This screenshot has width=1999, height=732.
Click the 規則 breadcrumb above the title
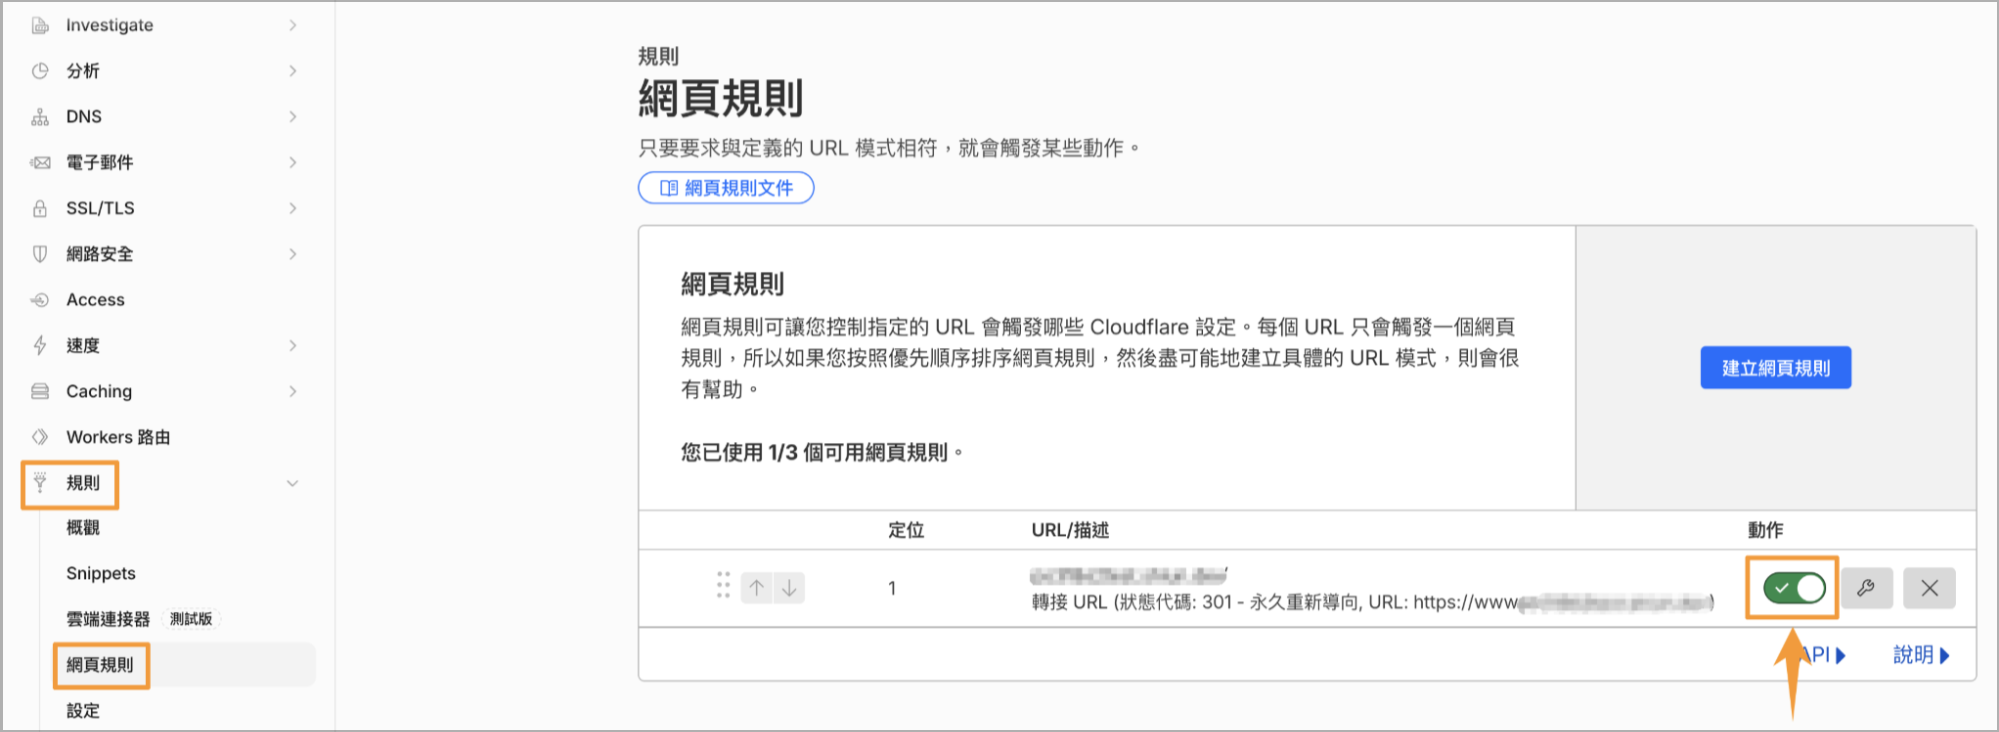tap(658, 56)
